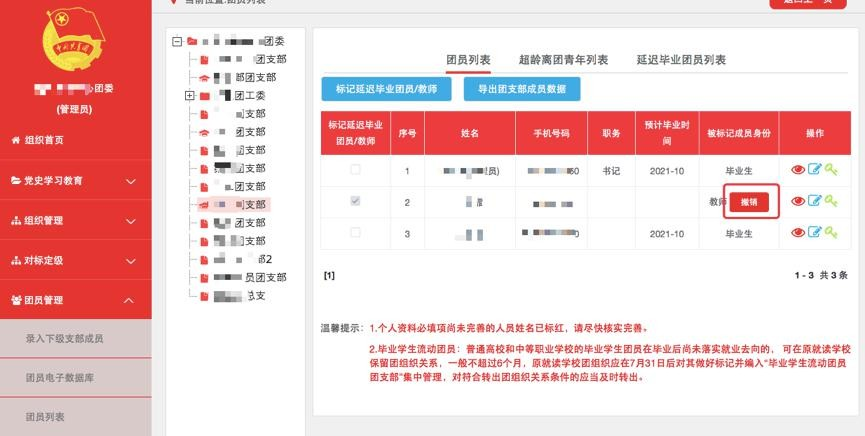Expand 组织管理 menu chevron
865x436 pixels.
click(130, 221)
